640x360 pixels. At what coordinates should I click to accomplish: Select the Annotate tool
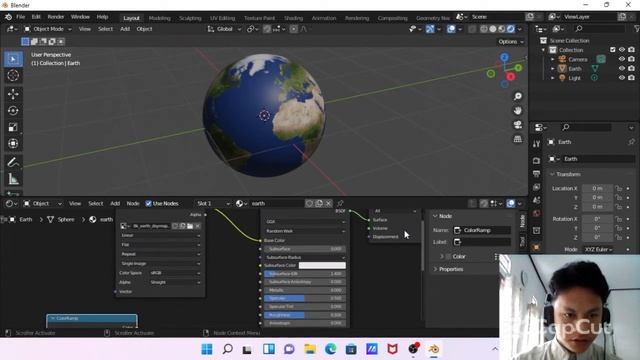tap(13, 162)
